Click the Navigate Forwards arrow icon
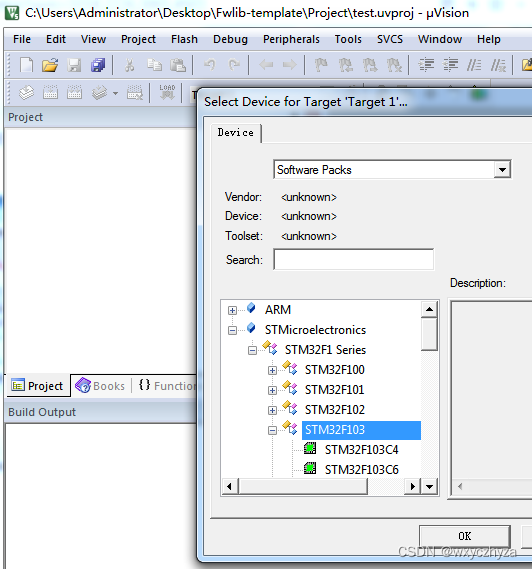 pyautogui.click(x=290, y=65)
